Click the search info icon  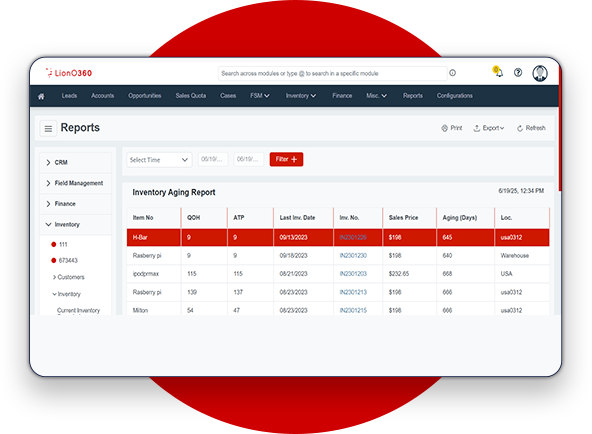click(453, 73)
